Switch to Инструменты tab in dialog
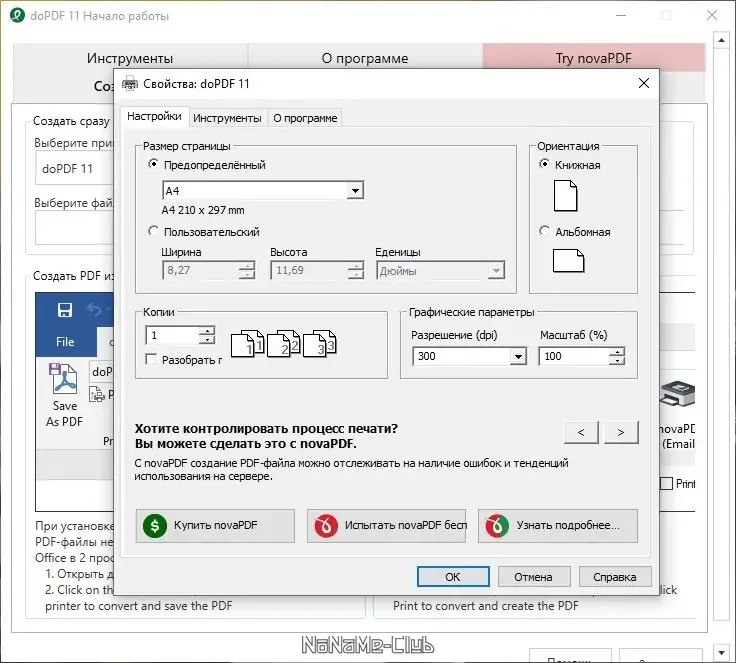 [227, 118]
